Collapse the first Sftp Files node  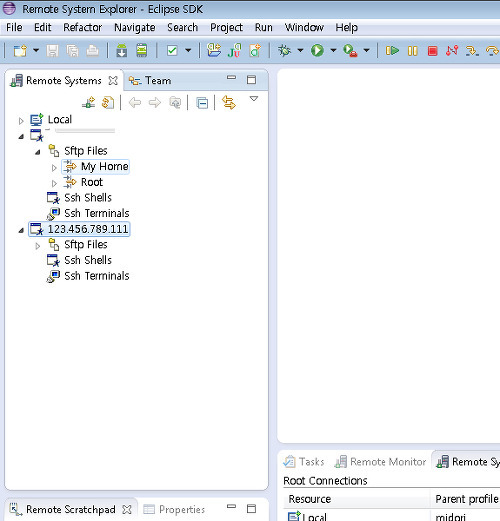coord(38,152)
